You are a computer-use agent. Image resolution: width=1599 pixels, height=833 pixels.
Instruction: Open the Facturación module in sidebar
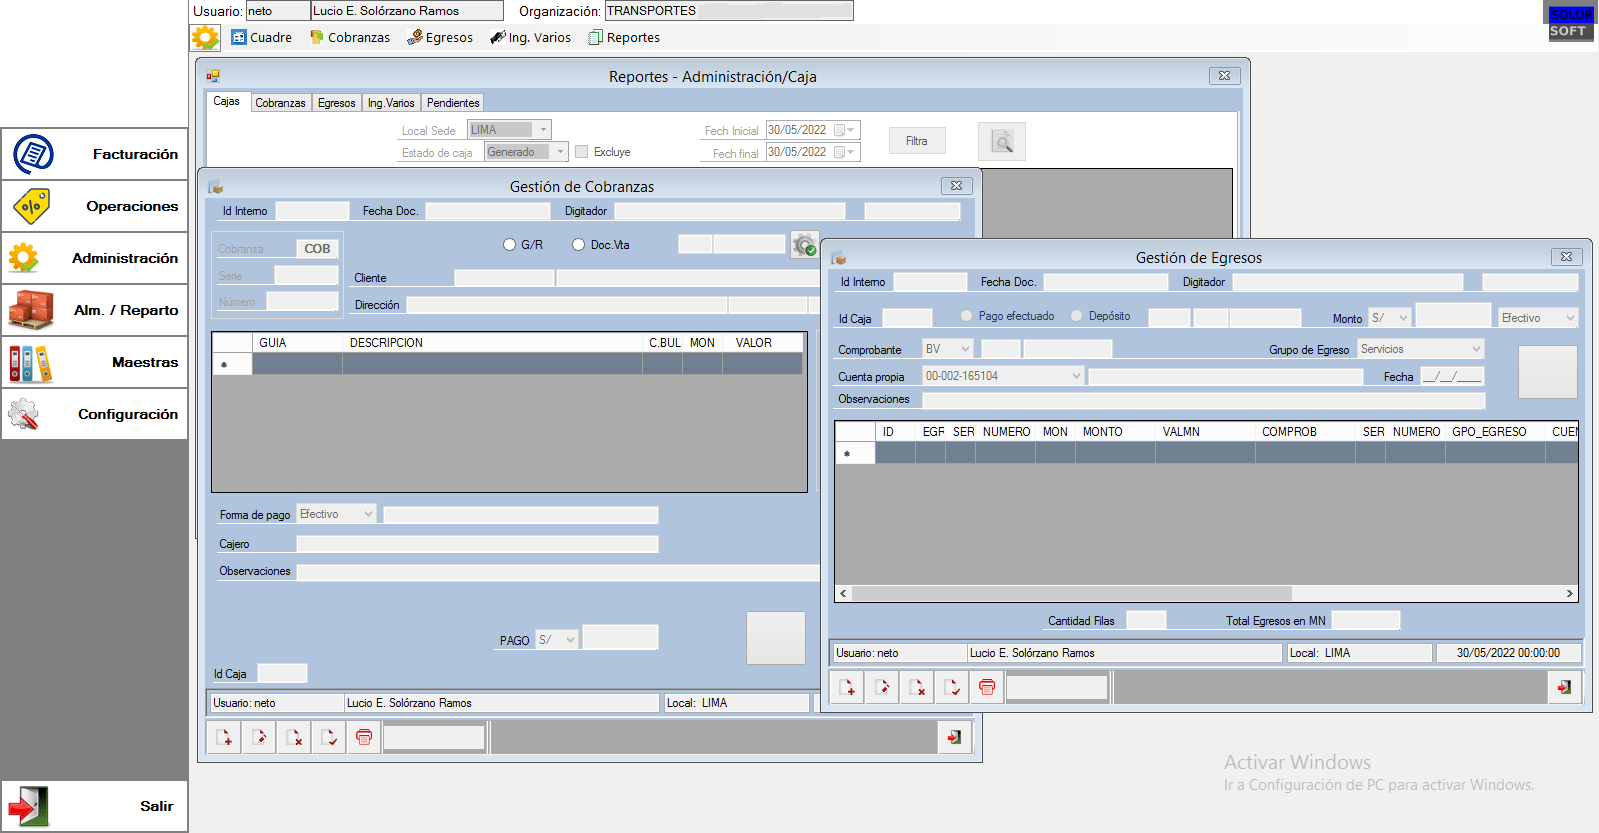pyautogui.click(x=95, y=154)
